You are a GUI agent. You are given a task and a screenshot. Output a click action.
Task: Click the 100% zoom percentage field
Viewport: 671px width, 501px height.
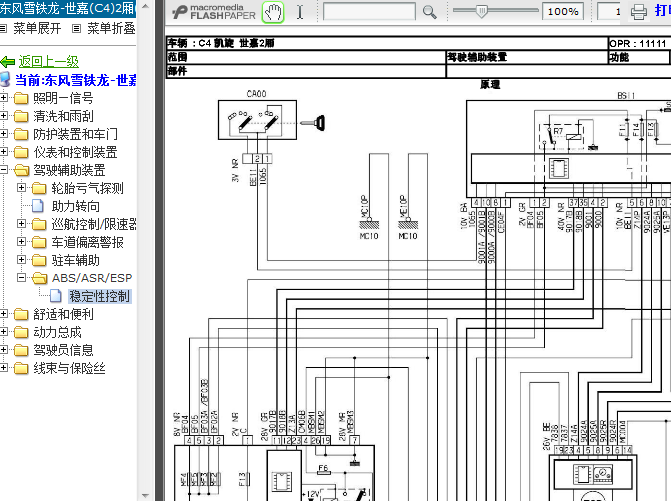(x=564, y=12)
